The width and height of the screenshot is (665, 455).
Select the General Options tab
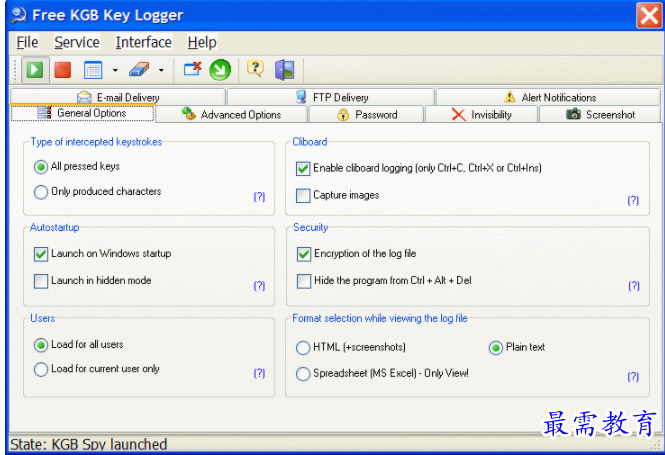[x=83, y=113]
